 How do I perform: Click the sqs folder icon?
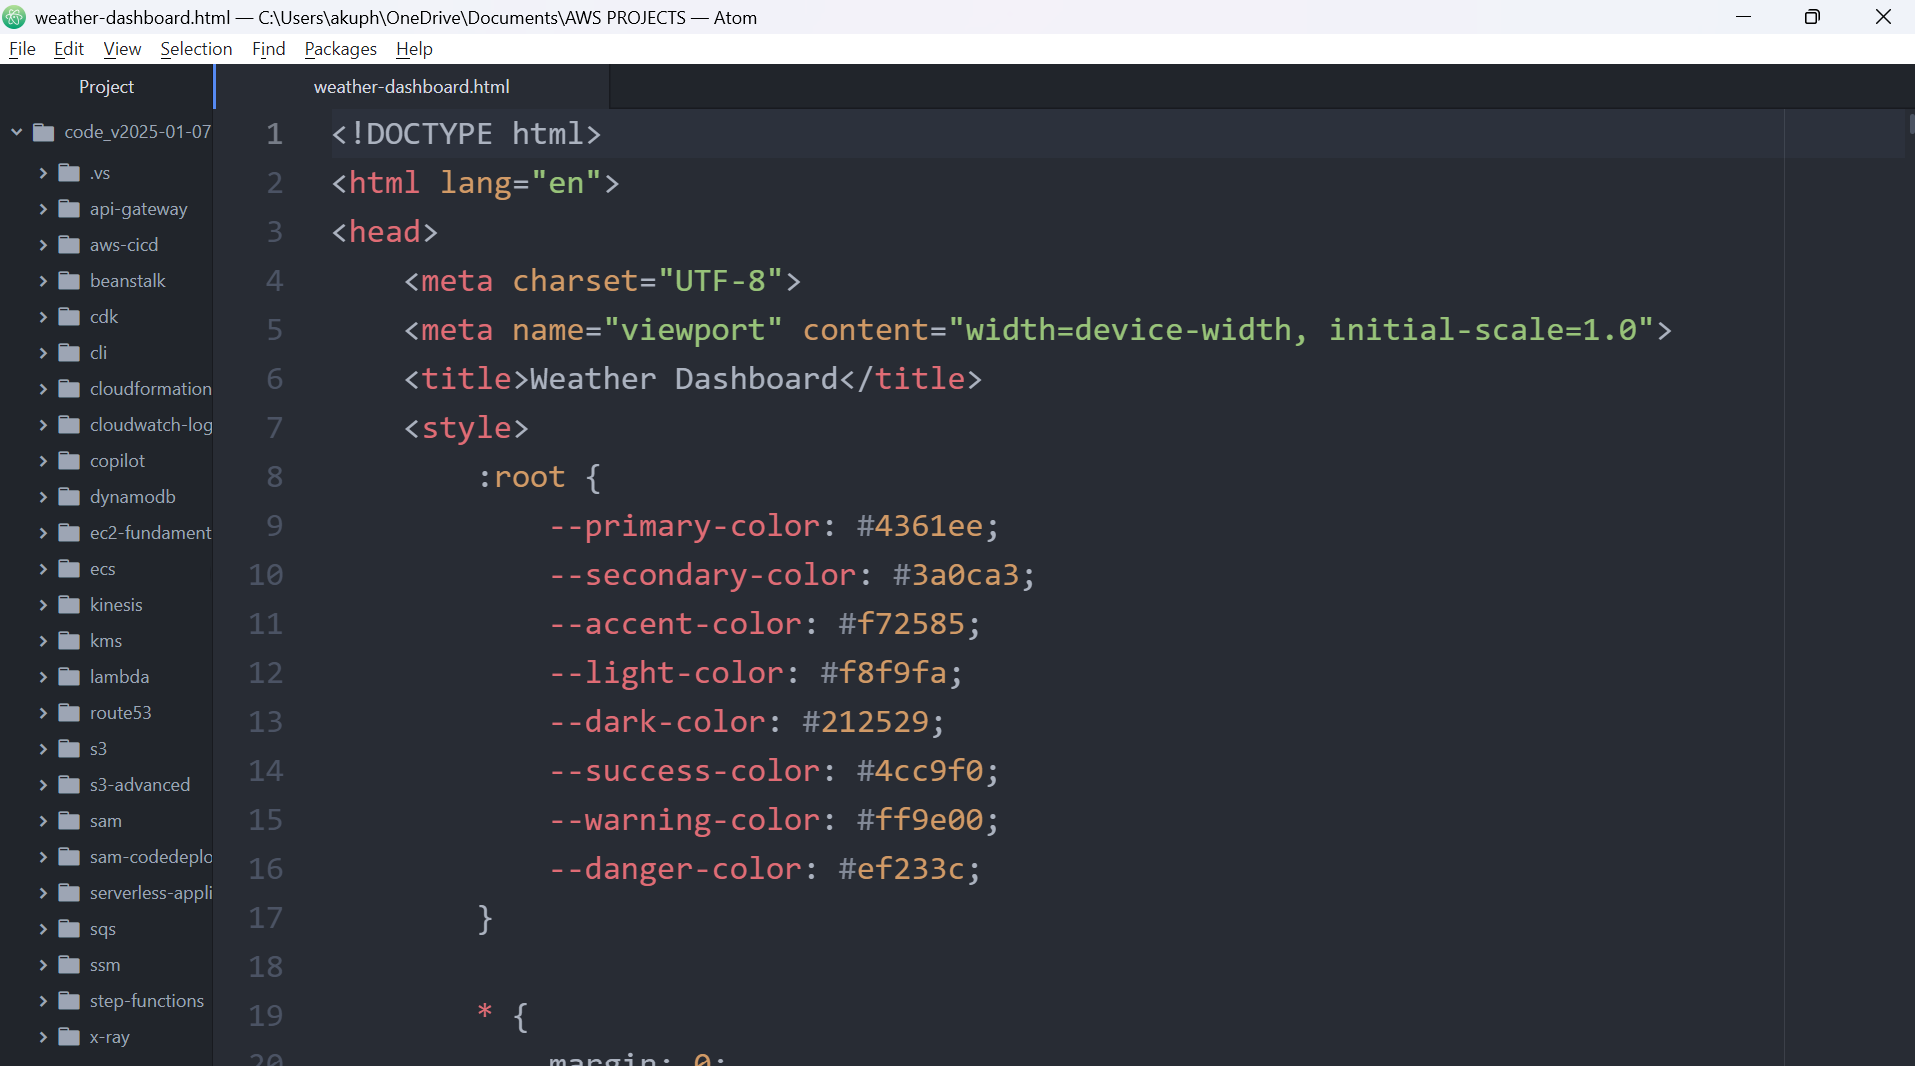point(69,929)
